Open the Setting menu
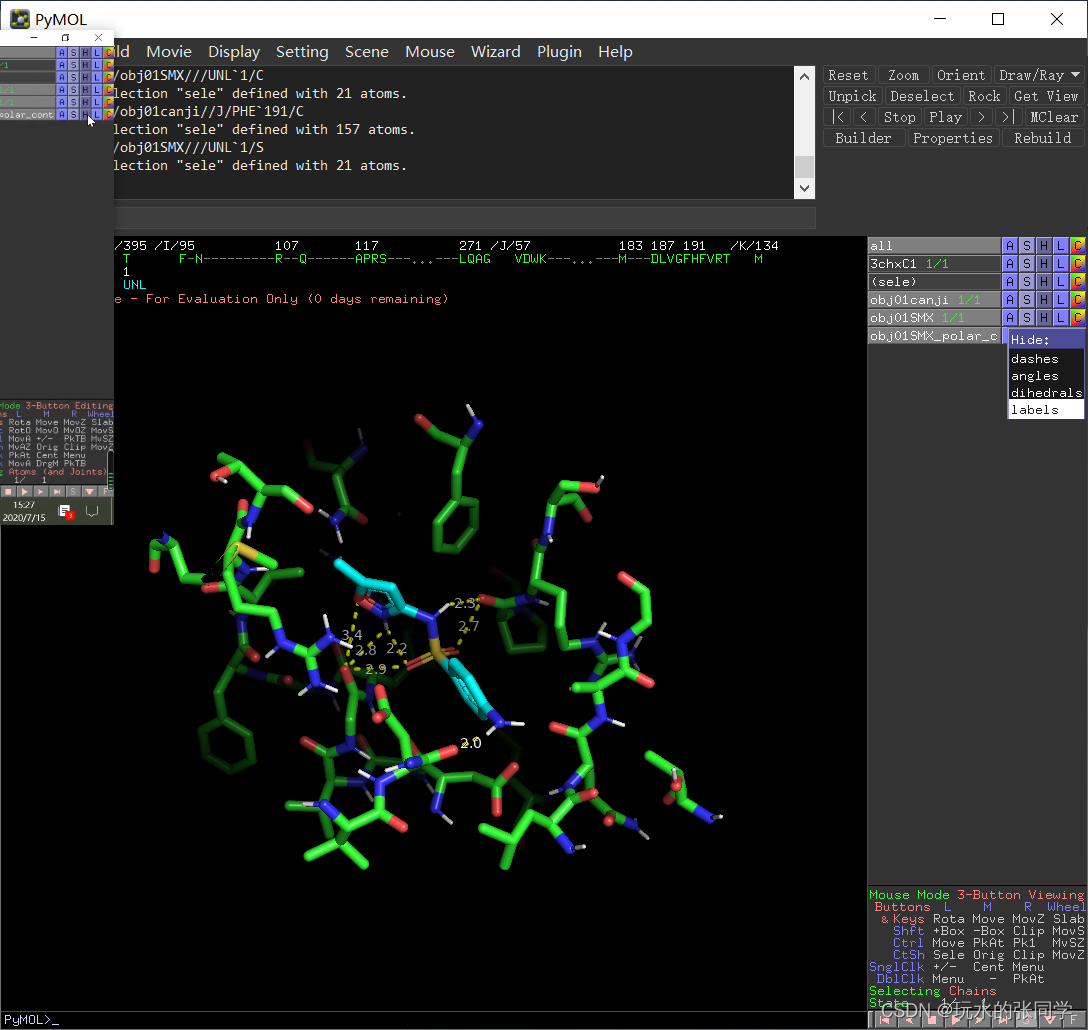Viewport: 1088px width, 1030px height. click(x=302, y=52)
